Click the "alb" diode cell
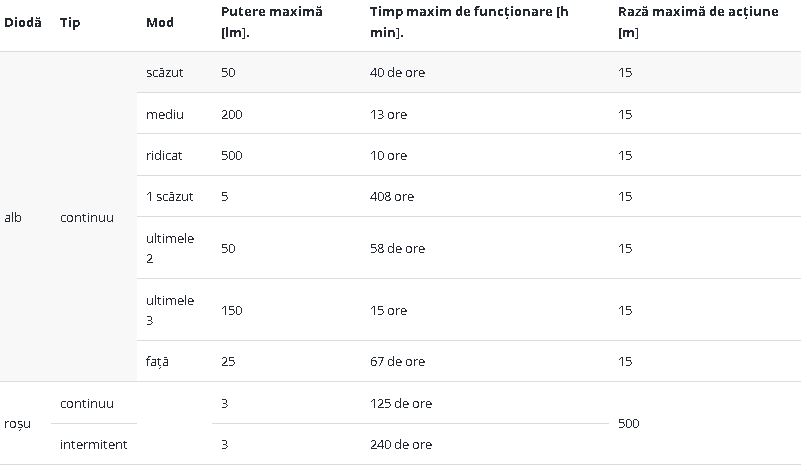The height and width of the screenshot is (471, 807). (x=13, y=217)
